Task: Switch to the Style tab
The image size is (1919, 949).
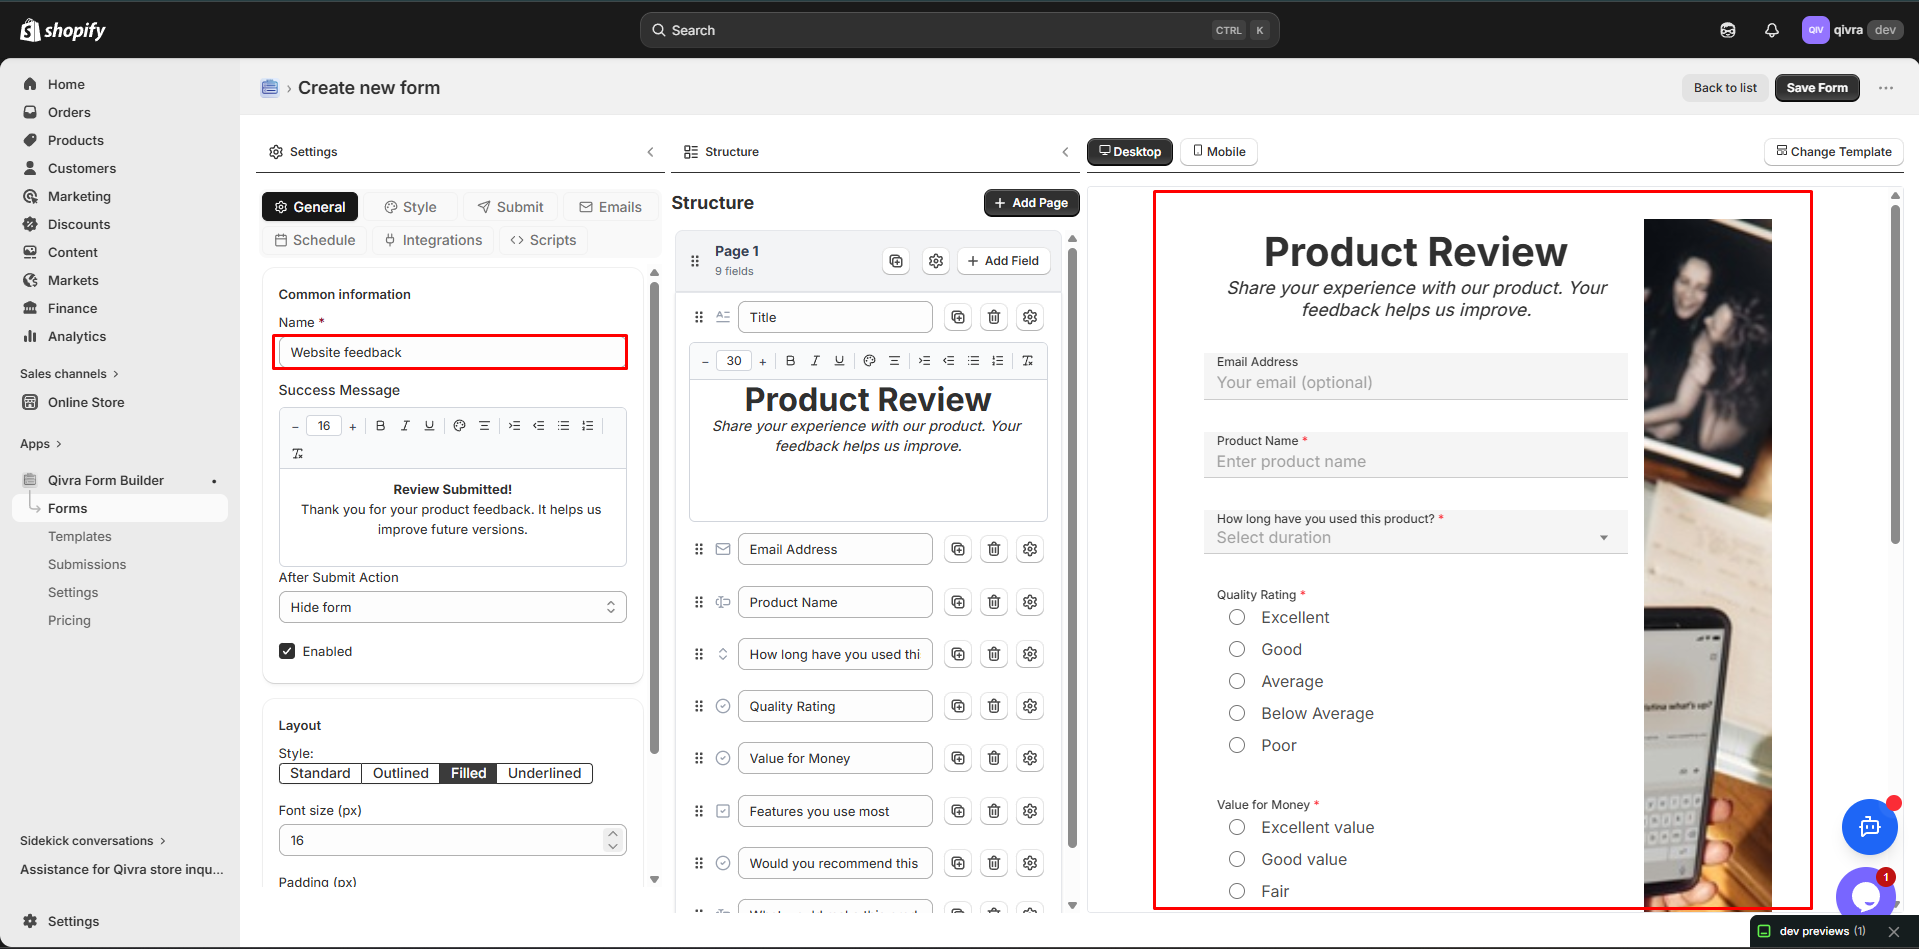Action: 411,207
